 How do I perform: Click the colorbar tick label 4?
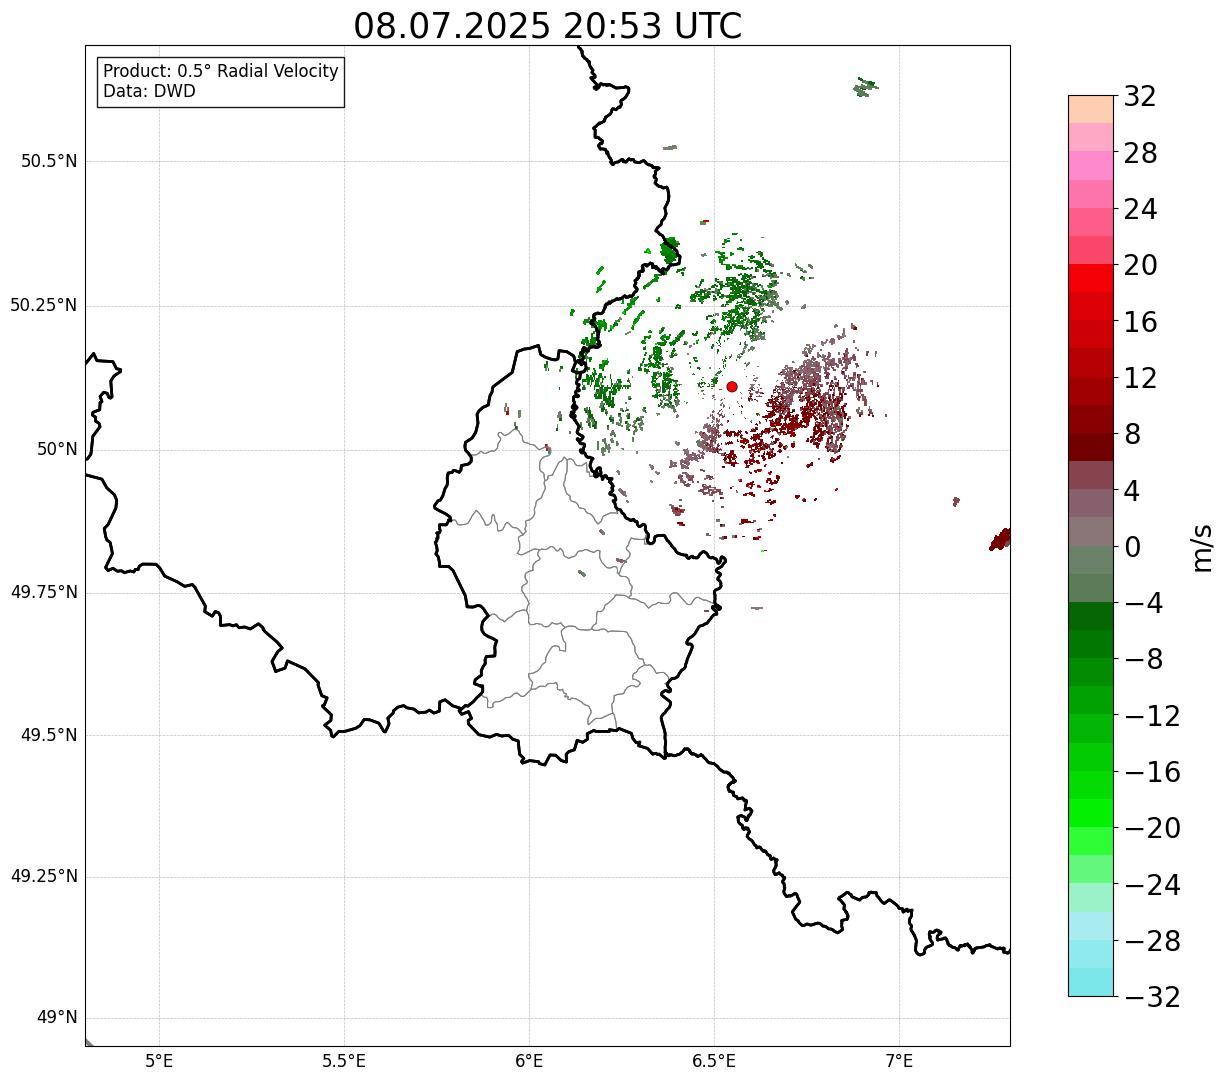[x=1132, y=490]
